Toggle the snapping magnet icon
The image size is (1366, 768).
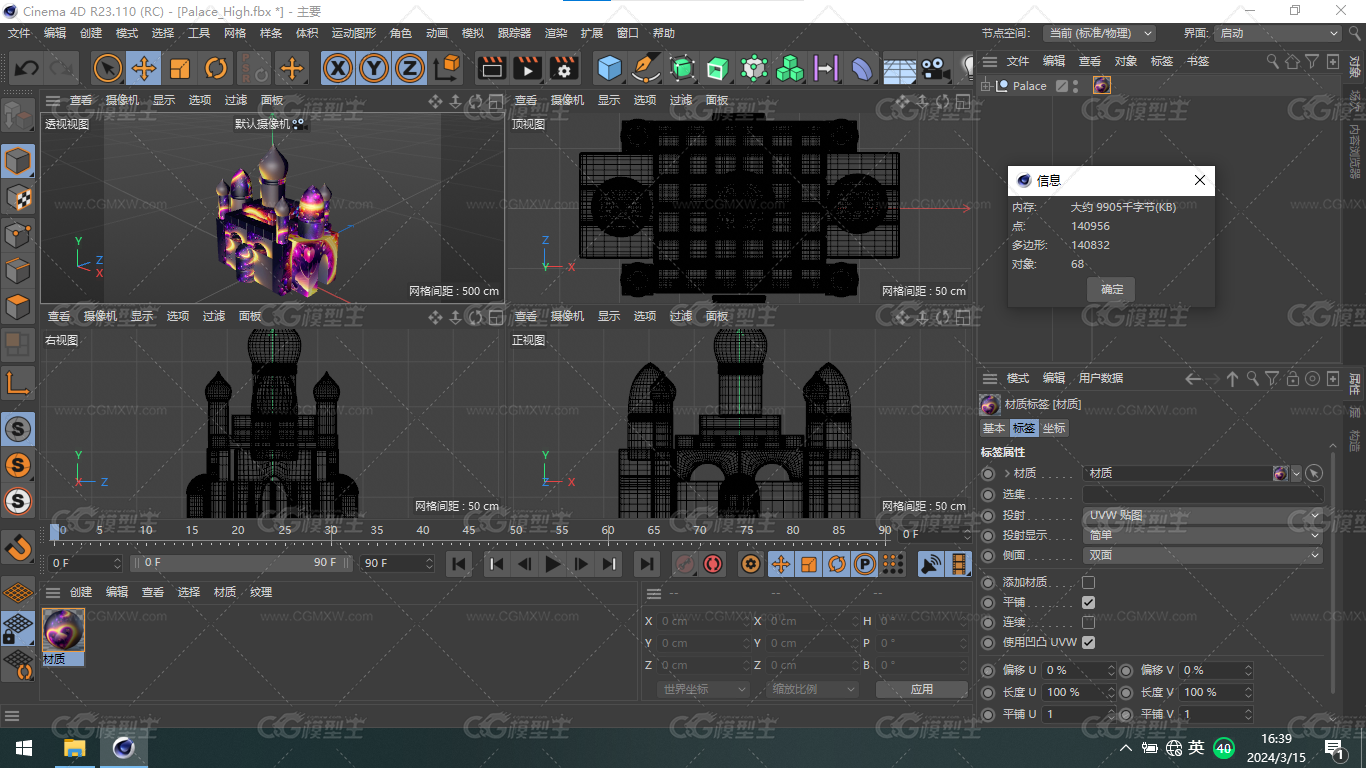tap(18, 547)
